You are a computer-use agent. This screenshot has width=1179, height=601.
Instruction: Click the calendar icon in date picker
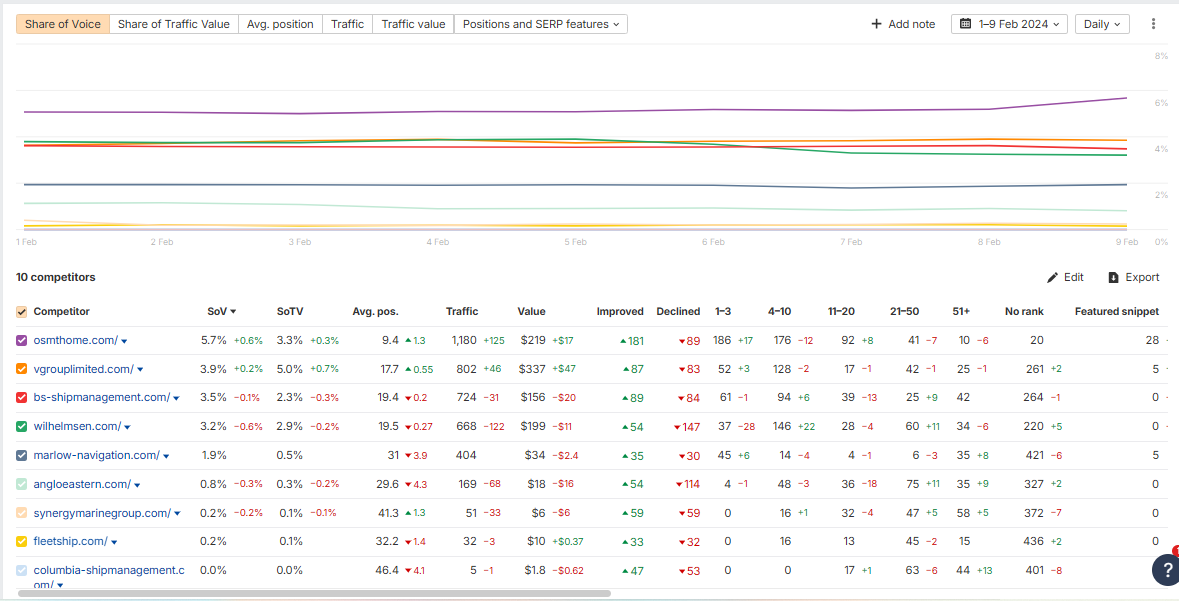click(966, 24)
